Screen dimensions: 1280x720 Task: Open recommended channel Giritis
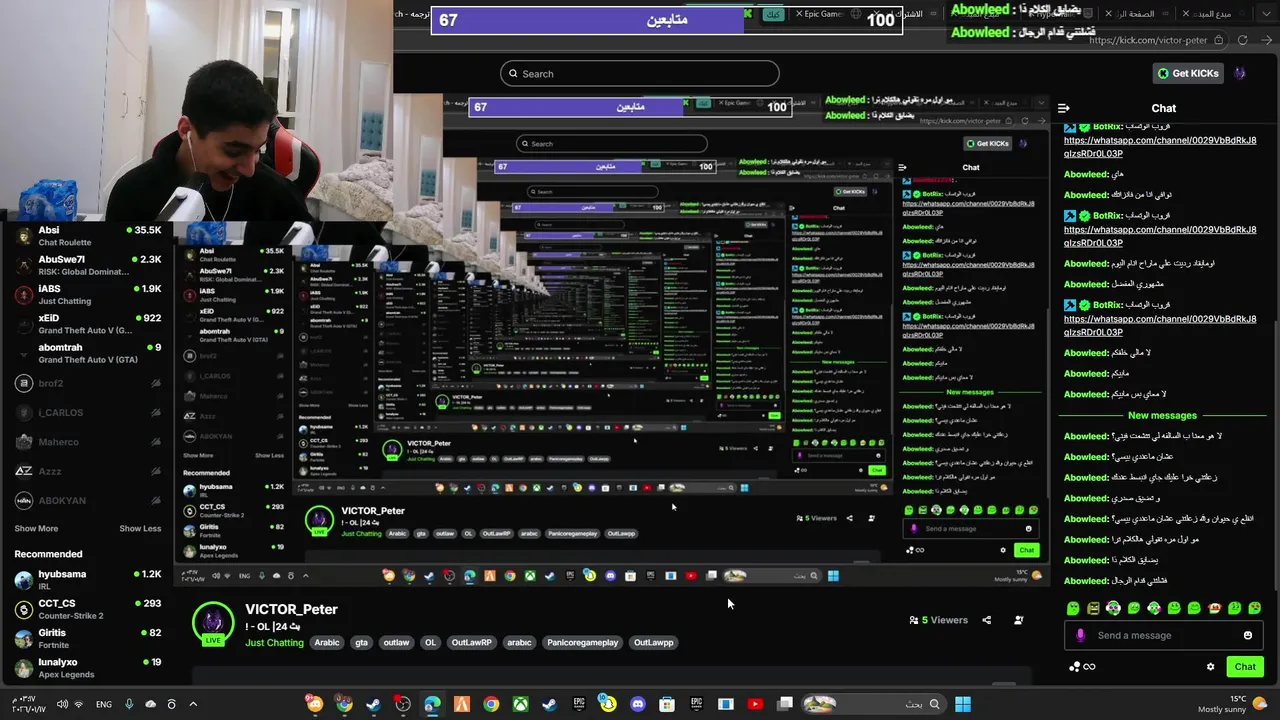(88, 638)
